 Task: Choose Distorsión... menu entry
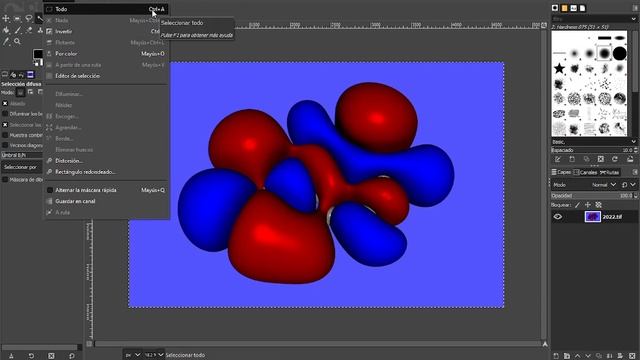[106, 161]
